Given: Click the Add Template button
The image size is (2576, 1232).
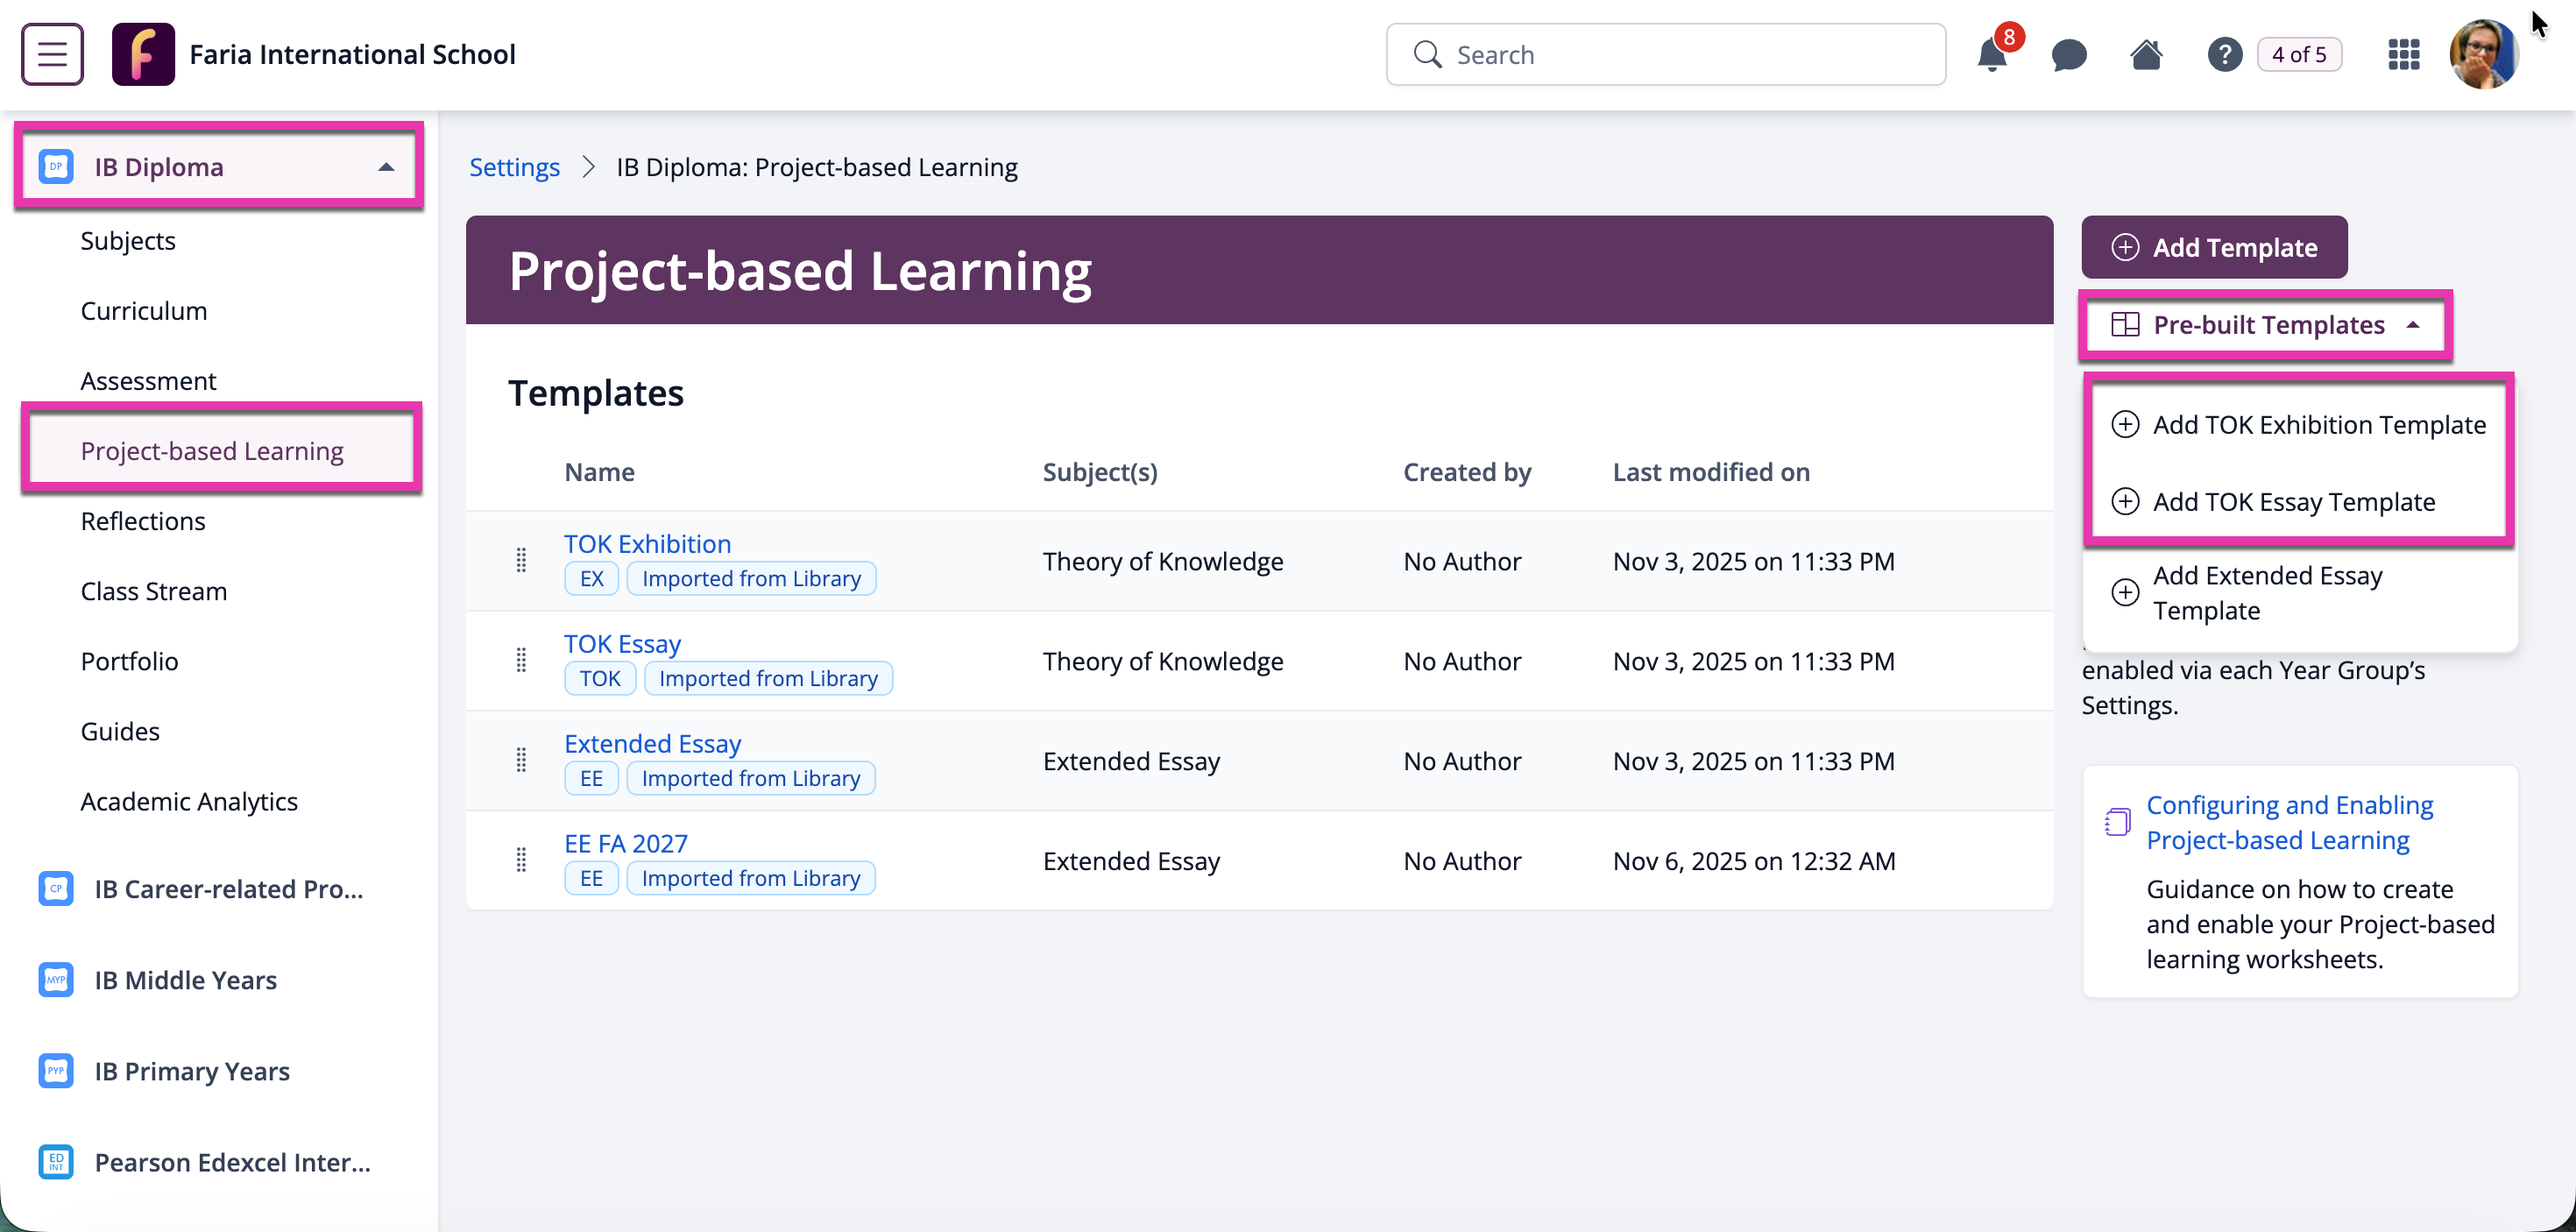Looking at the screenshot, I should [x=2214, y=247].
